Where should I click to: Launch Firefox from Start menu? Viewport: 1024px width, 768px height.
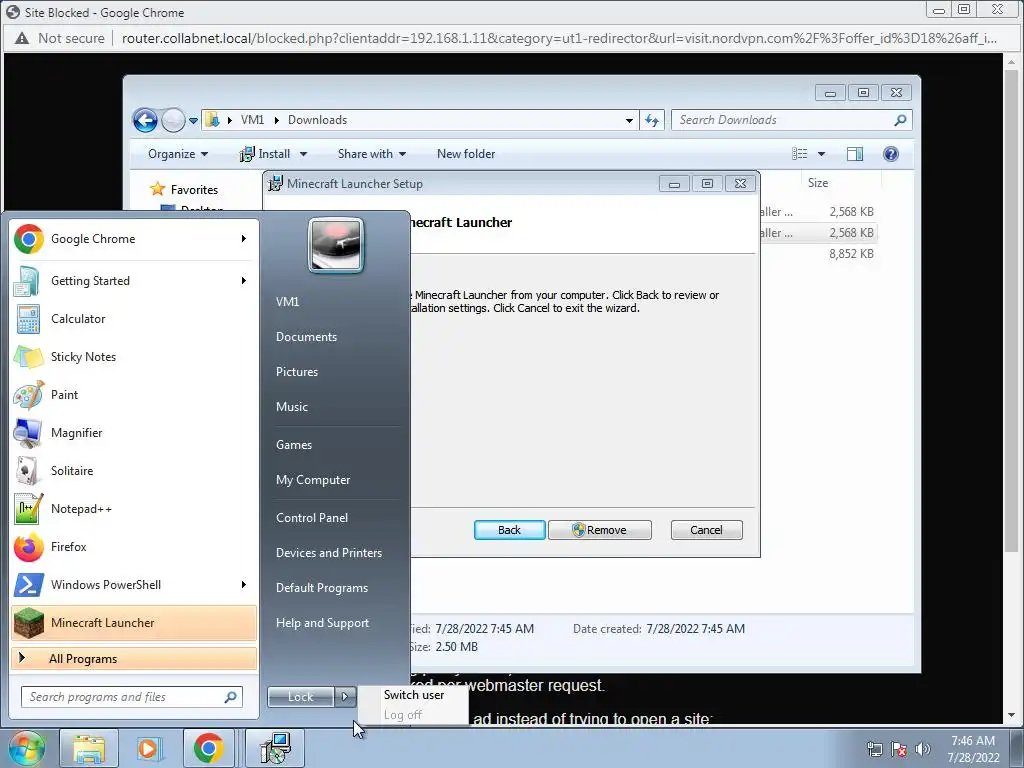click(134, 547)
